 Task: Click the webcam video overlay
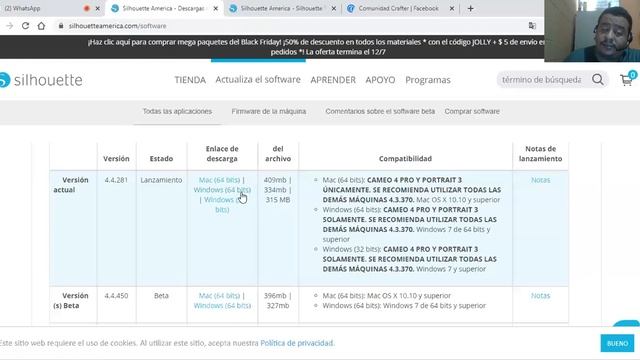(x=592, y=31)
